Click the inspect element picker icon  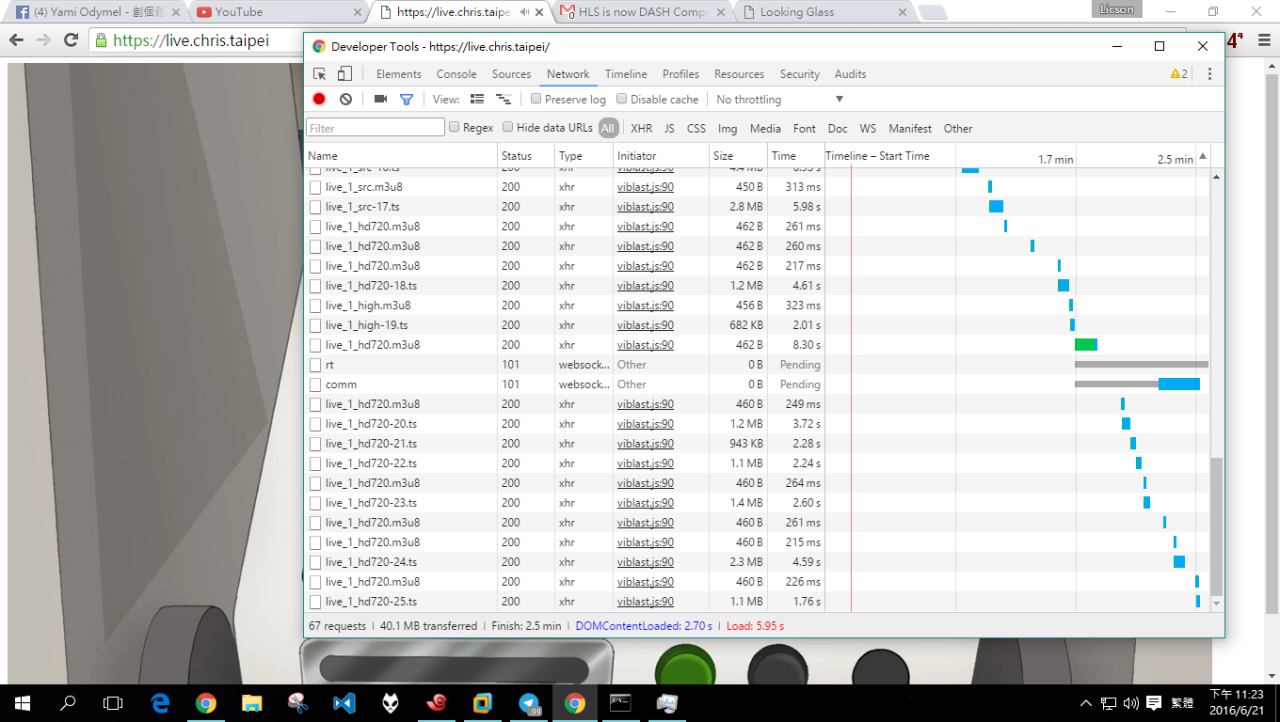pyautogui.click(x=320, y=74)
